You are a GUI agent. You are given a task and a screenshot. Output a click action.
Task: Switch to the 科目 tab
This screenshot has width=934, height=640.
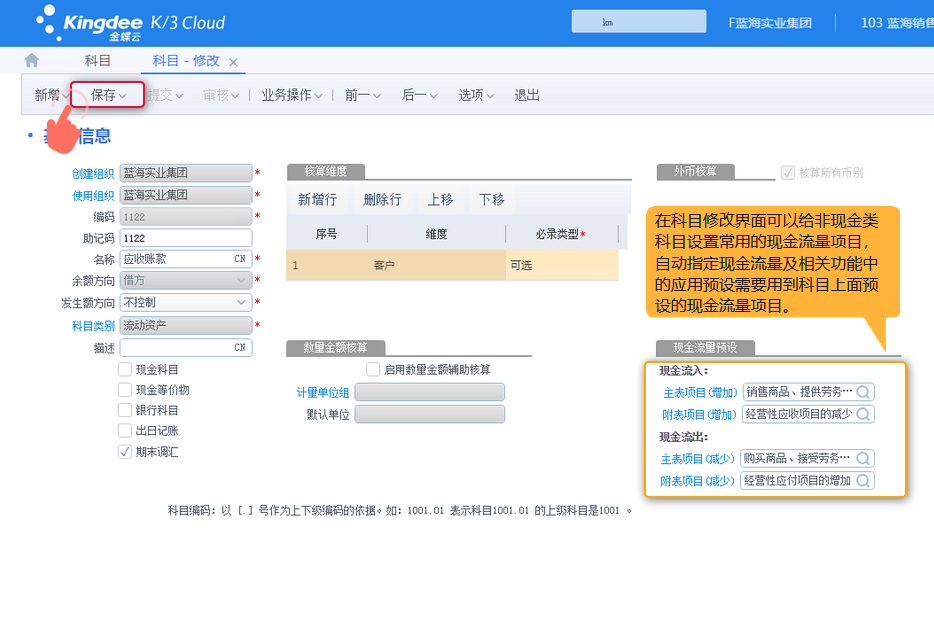98,61
